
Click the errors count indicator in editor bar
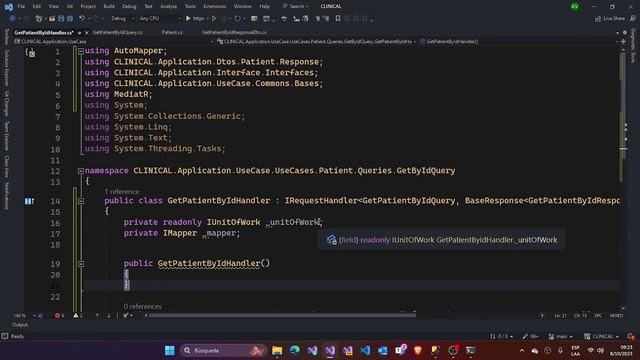pyautogui.click(x=60, y=316)
